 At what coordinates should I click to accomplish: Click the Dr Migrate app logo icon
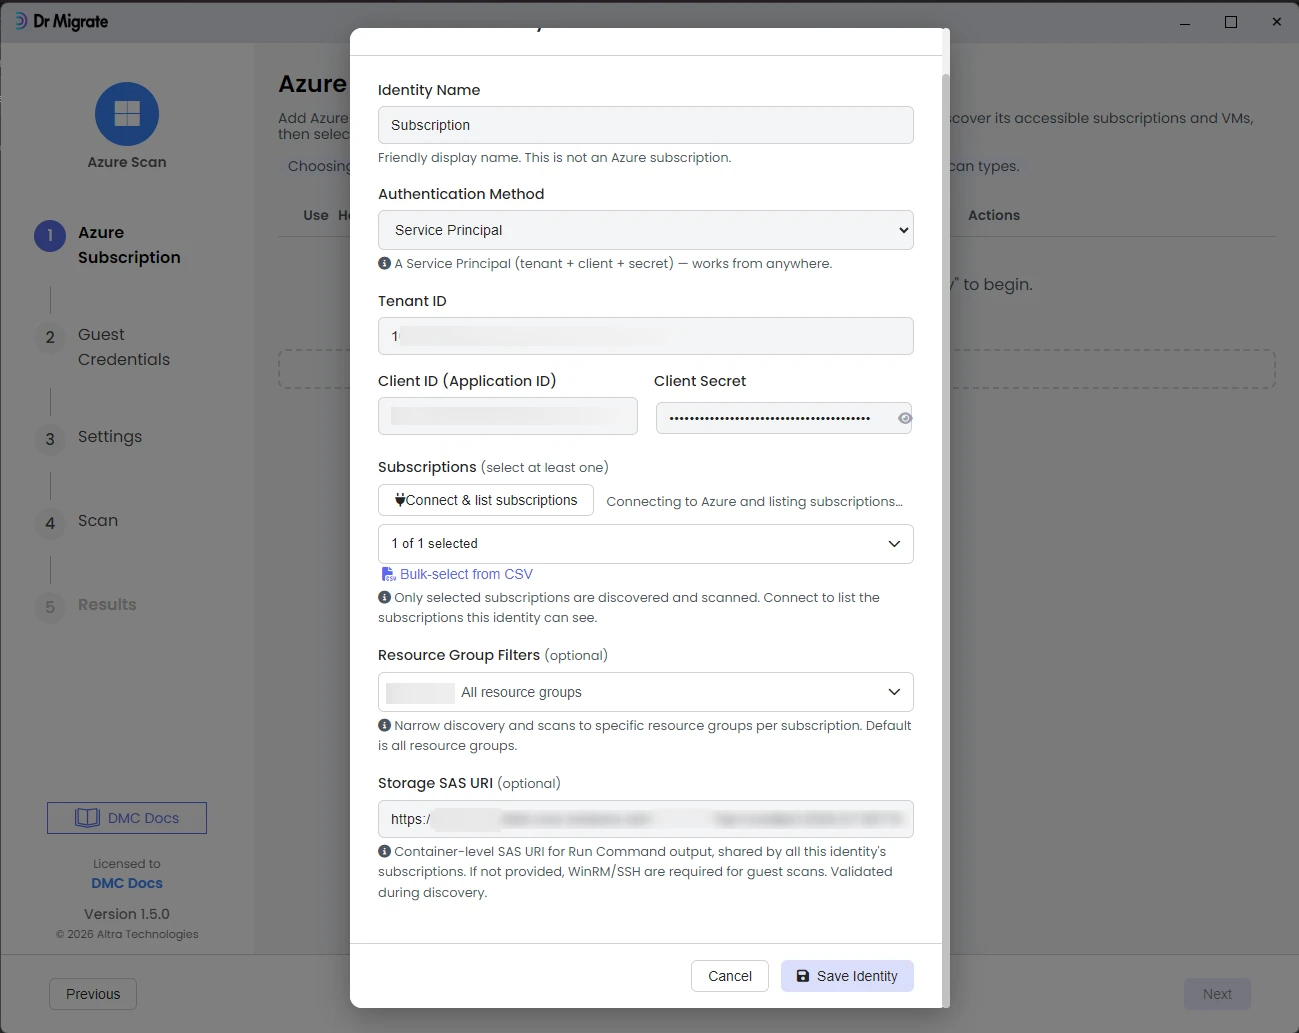pos(20,21)
